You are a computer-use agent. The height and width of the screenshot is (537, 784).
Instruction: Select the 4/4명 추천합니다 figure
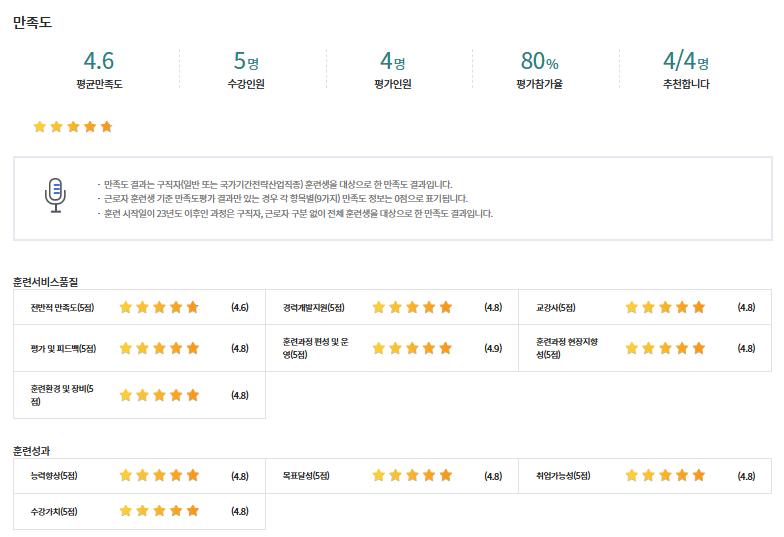tap(686, 61)
